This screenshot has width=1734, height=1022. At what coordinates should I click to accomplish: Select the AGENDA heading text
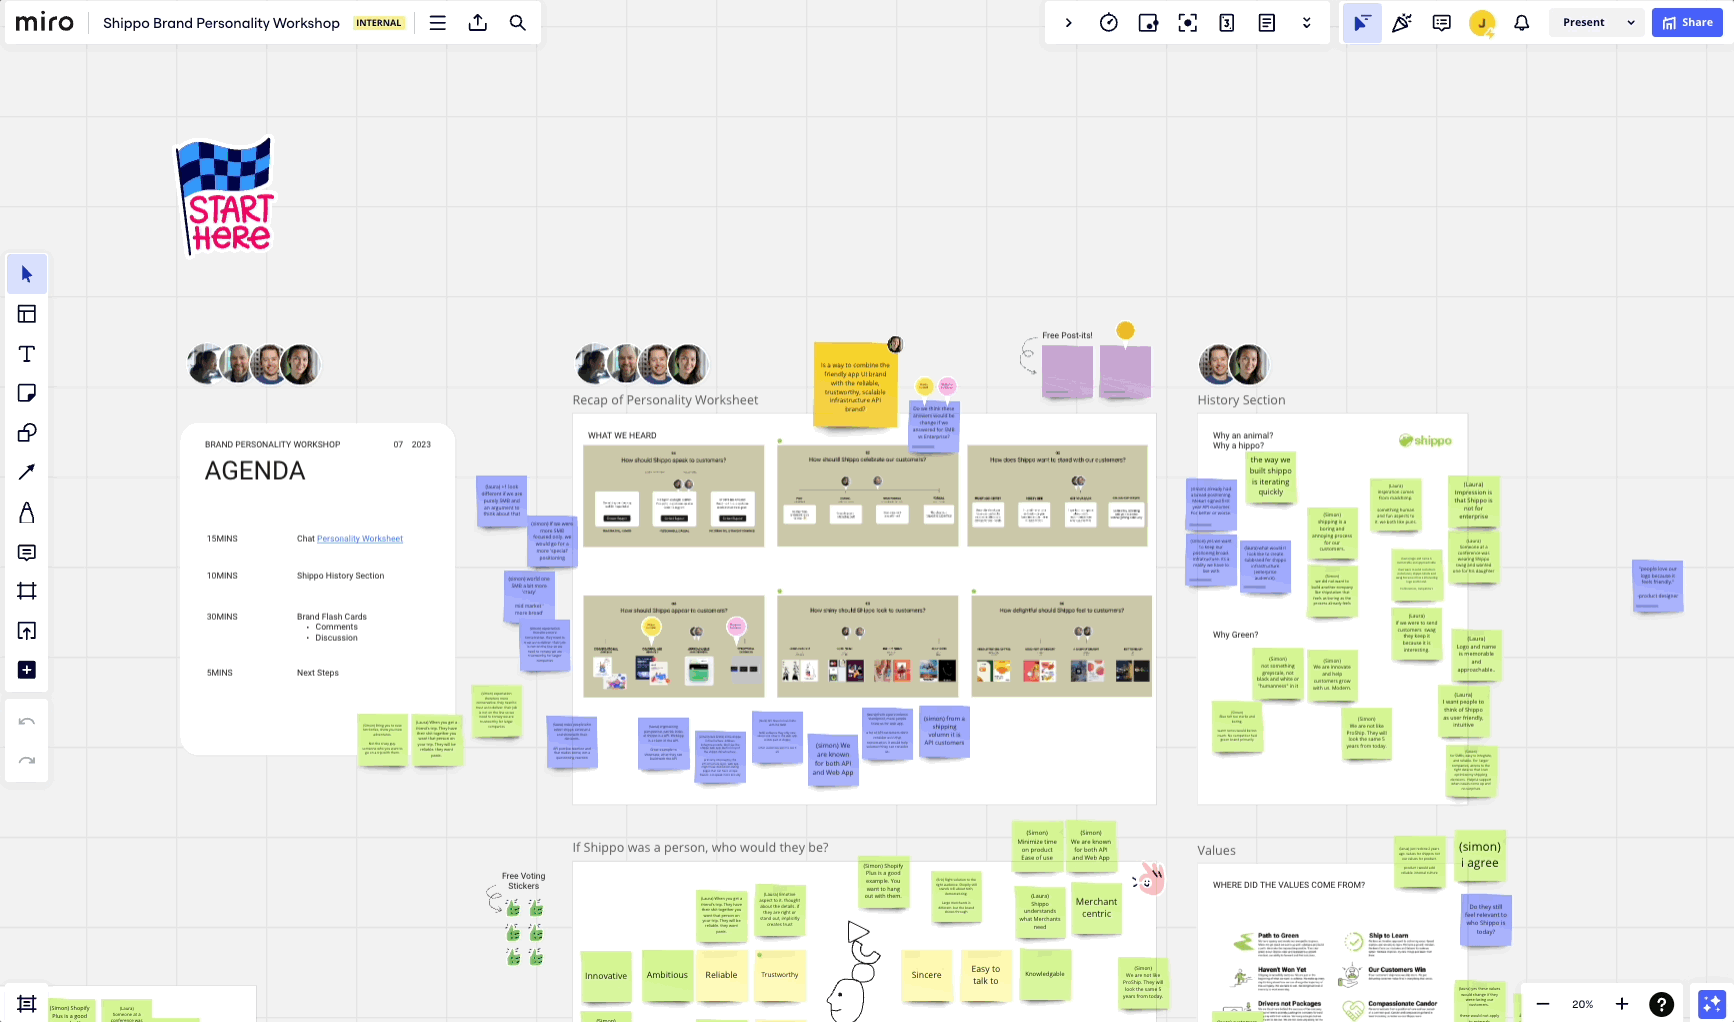click(x=255, y=471)
